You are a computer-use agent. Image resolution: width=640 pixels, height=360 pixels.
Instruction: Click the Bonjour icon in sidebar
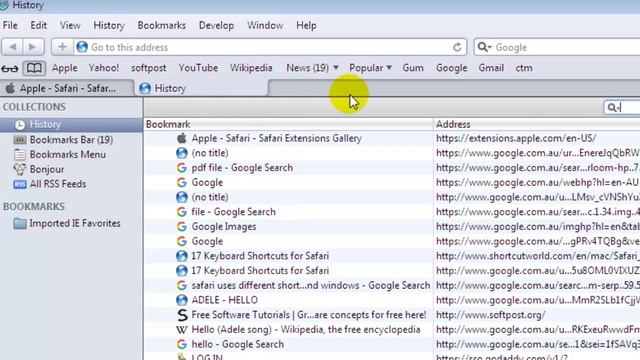20,169
